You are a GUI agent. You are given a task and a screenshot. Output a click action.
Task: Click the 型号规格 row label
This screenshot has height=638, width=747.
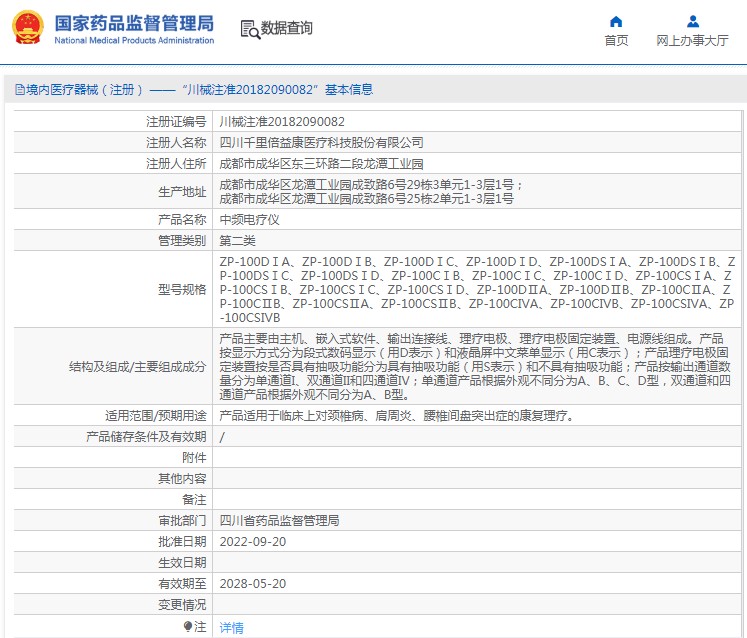tap(182, 290)
